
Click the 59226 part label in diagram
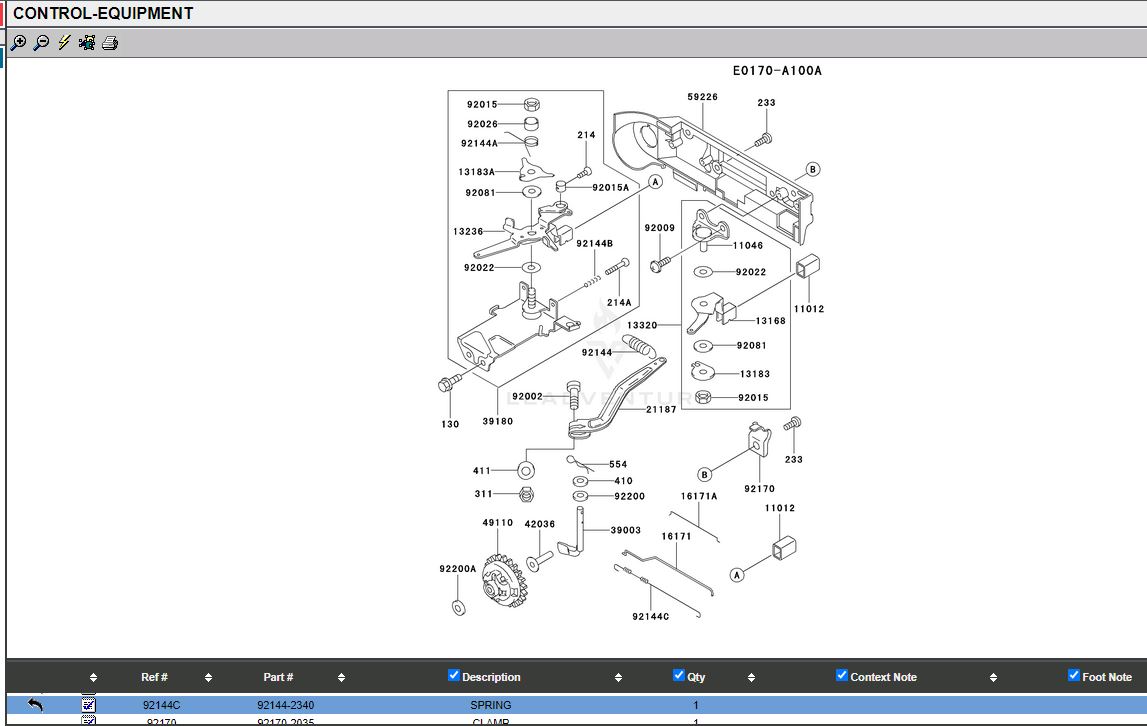click(702, 97)
